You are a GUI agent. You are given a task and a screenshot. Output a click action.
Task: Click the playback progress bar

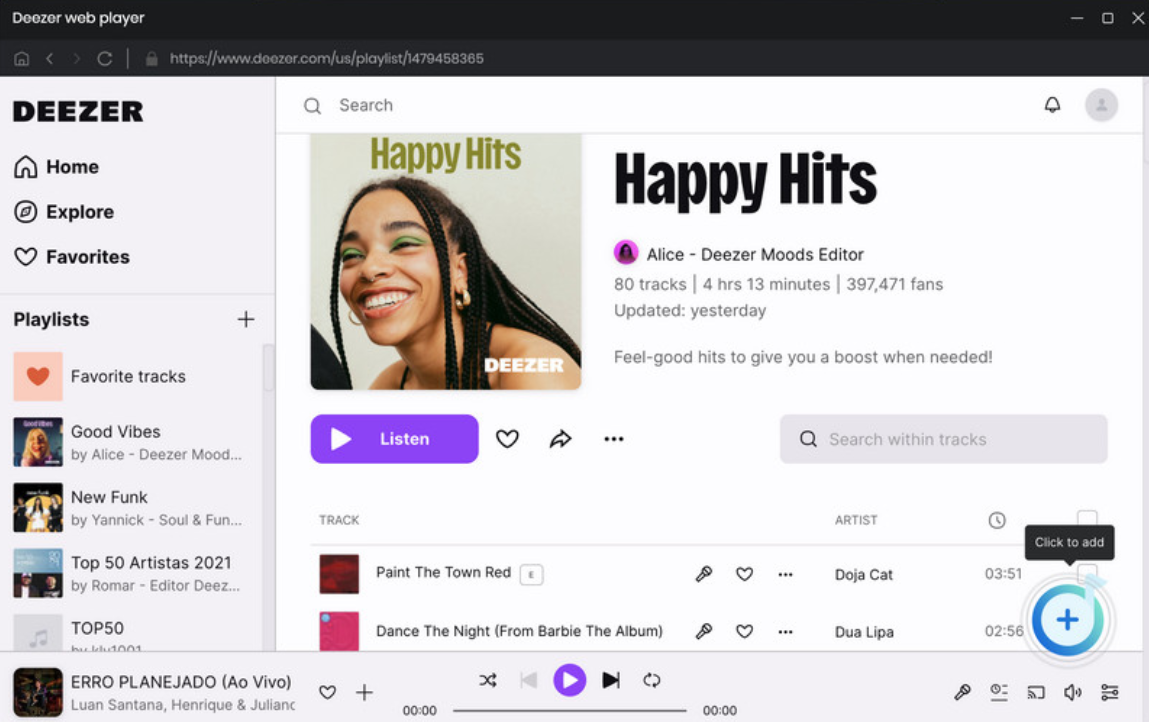pyautogui.click(x=569, y=710)
